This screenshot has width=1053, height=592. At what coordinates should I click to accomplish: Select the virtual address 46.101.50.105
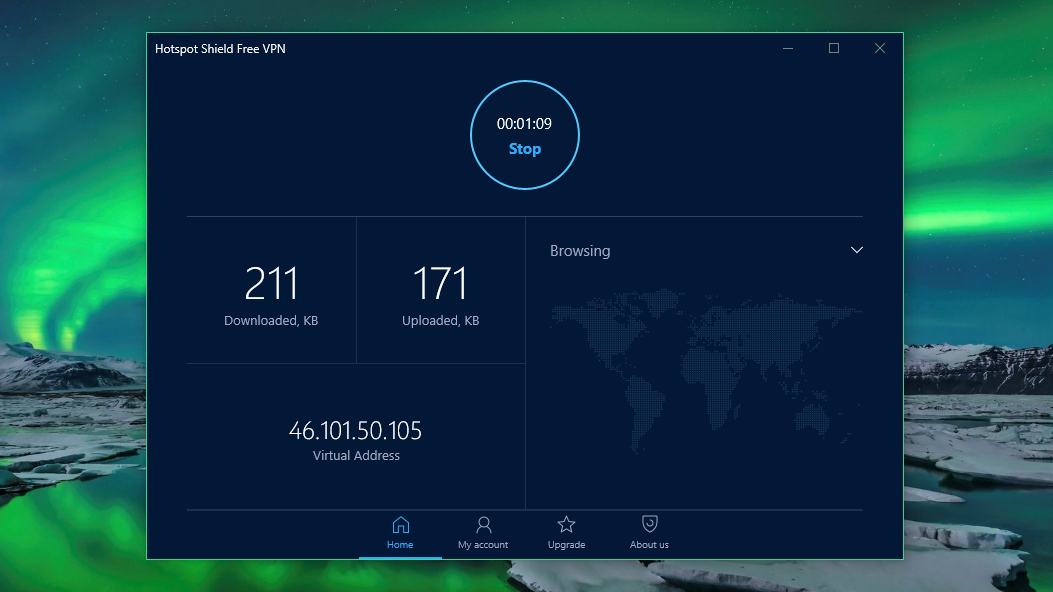pyautogui.click(x=355, y=431)
